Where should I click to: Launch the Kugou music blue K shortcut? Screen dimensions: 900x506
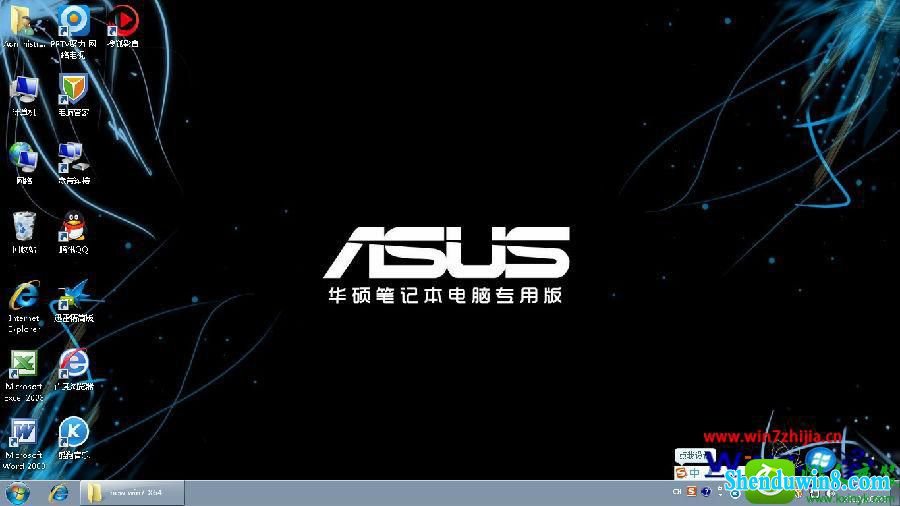tap(73, 438)
